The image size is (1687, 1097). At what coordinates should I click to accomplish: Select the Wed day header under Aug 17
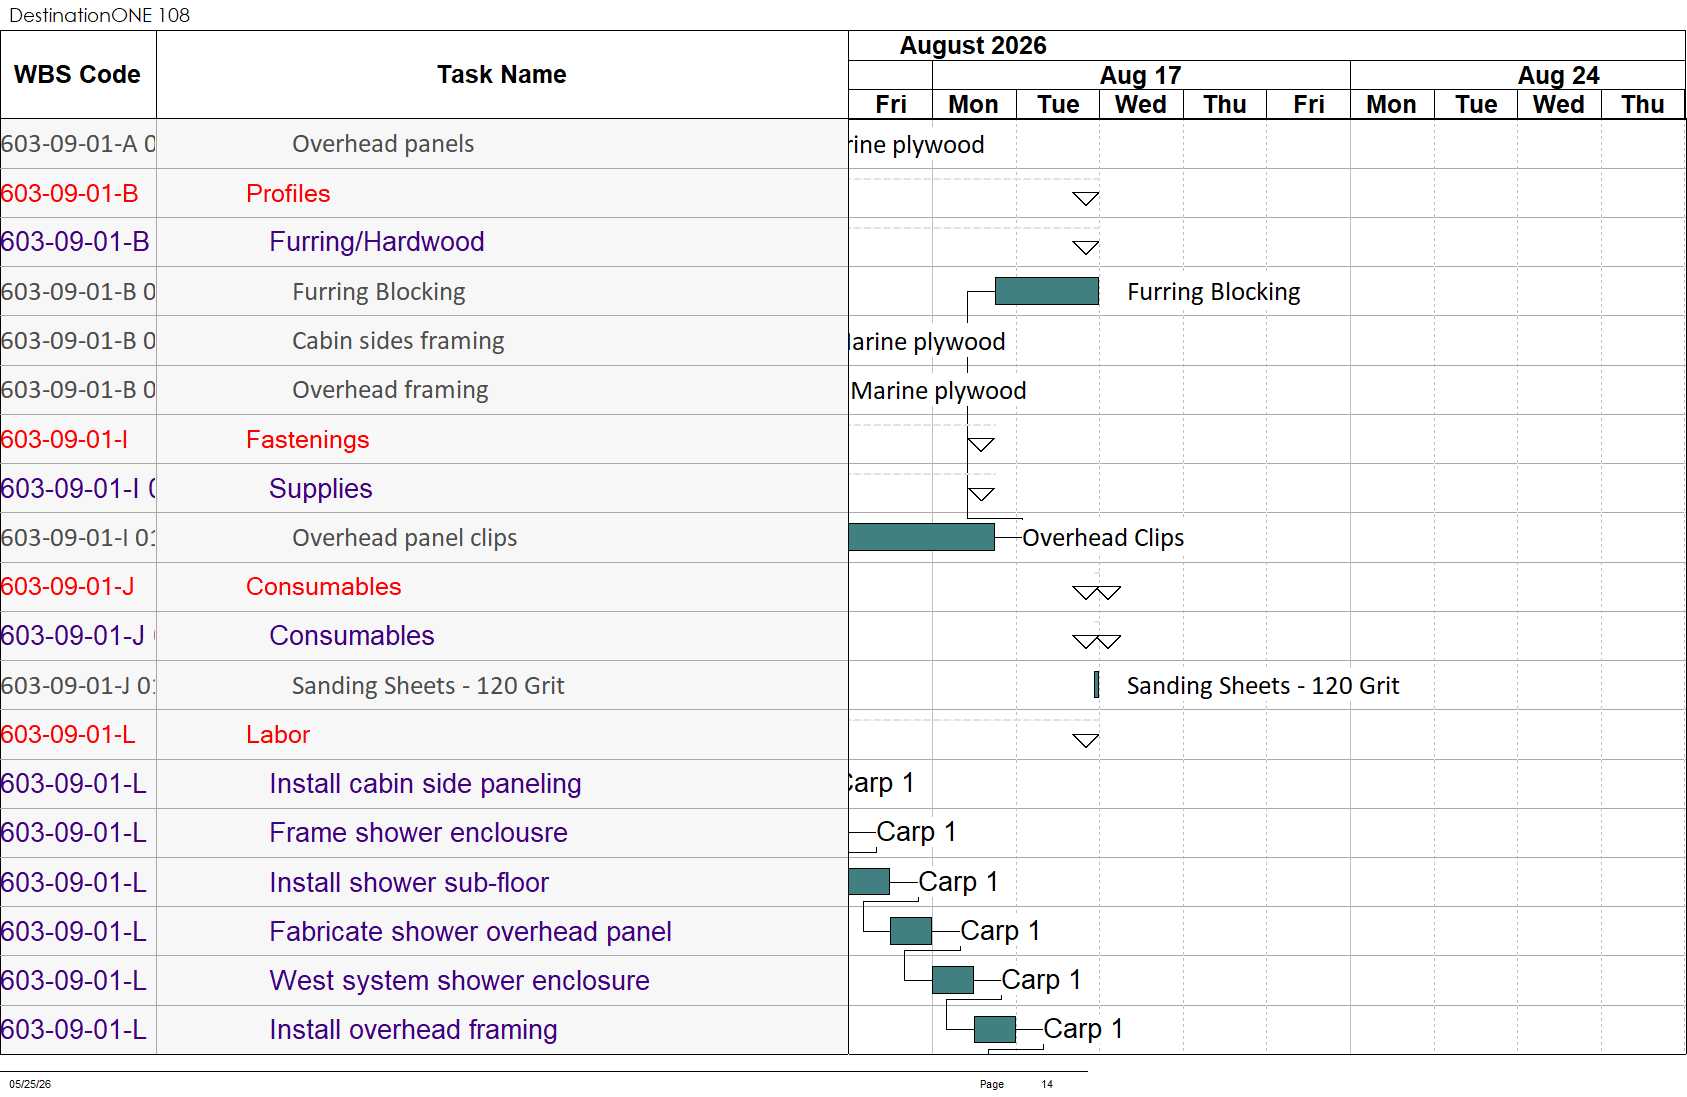pos(1141,105)
